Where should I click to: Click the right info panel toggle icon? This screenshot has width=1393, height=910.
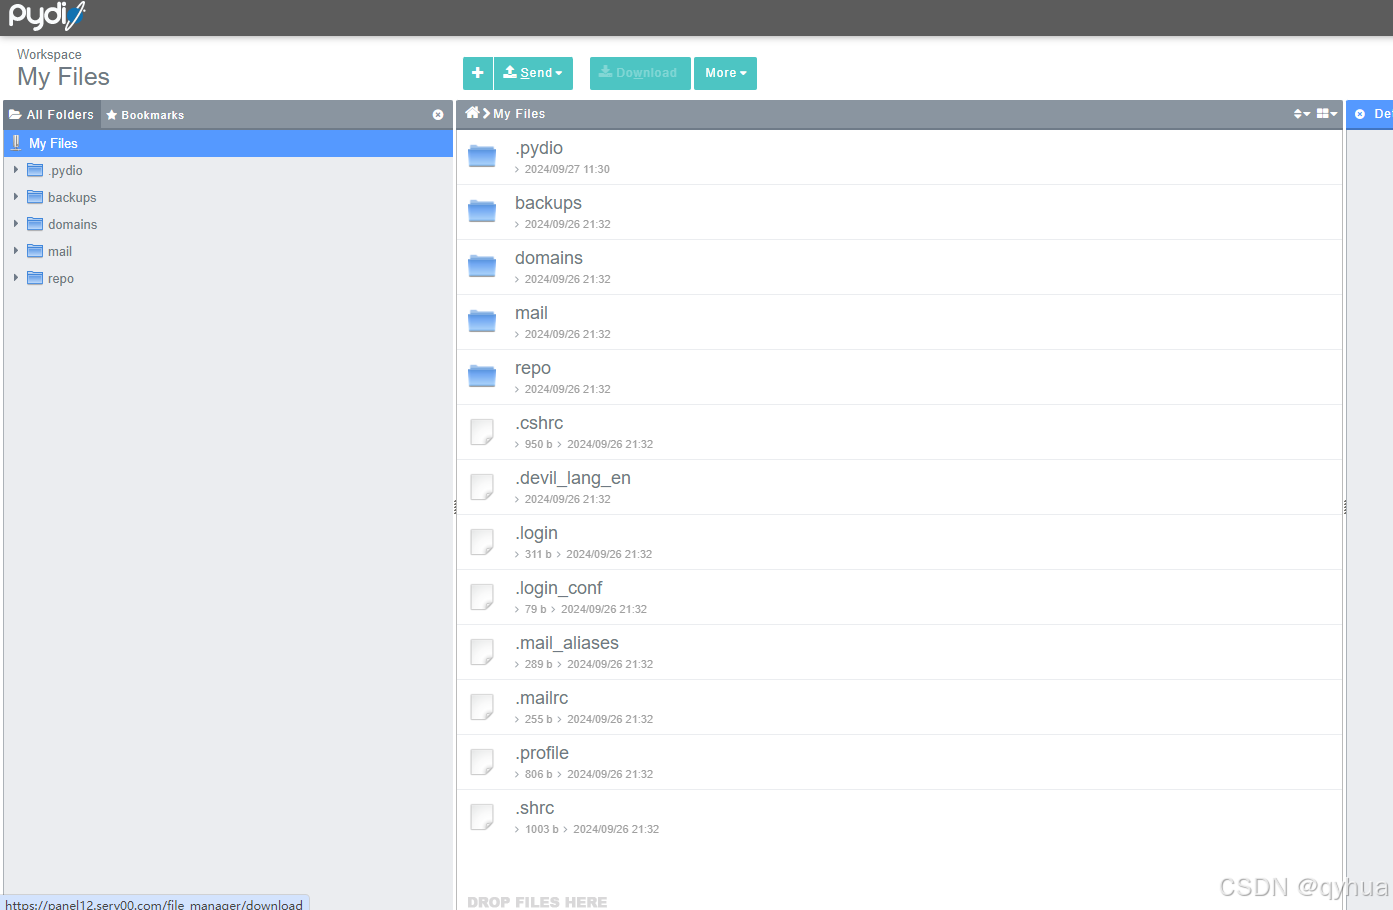pyautogui.click(x=1360, y=114)
